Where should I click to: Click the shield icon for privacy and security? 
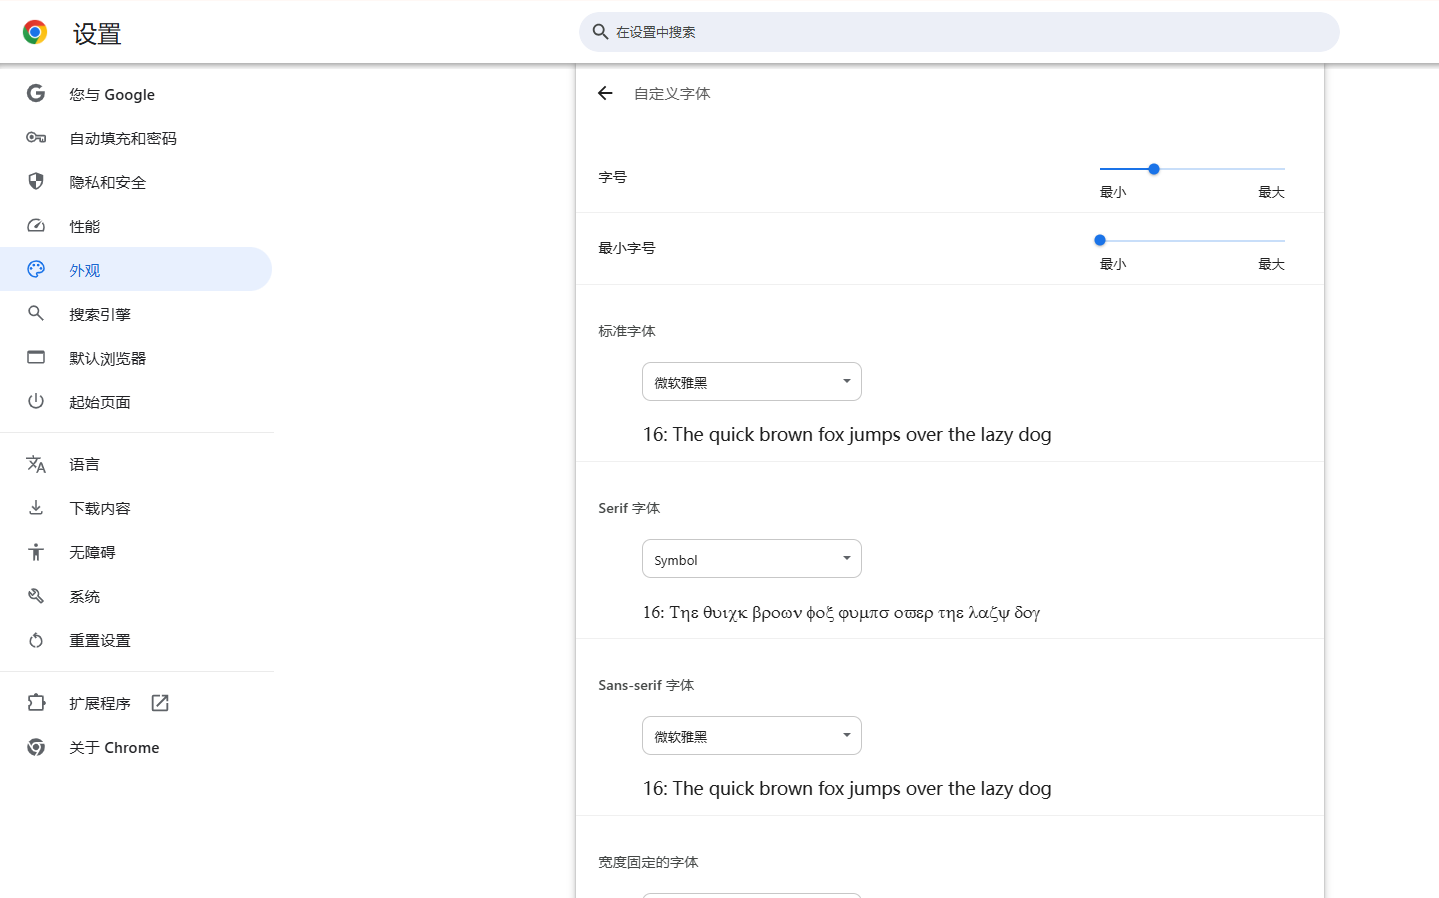pos(36,181)
